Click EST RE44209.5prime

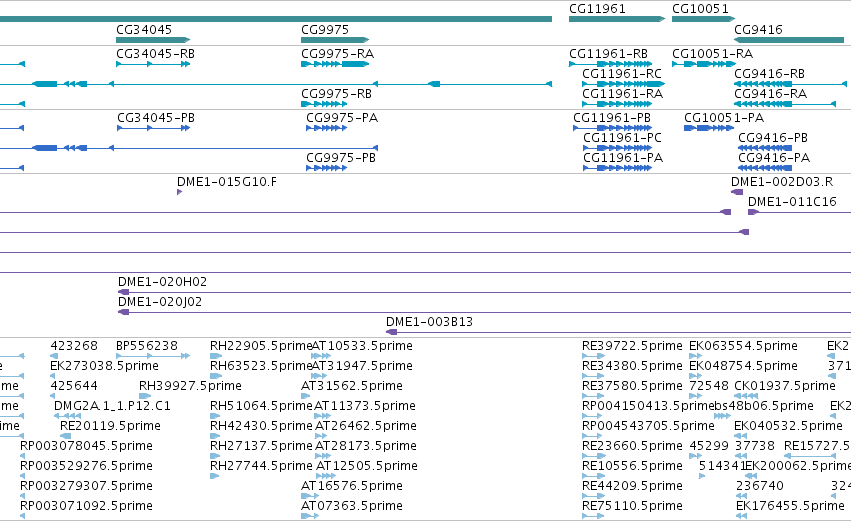tap(632, 486)
